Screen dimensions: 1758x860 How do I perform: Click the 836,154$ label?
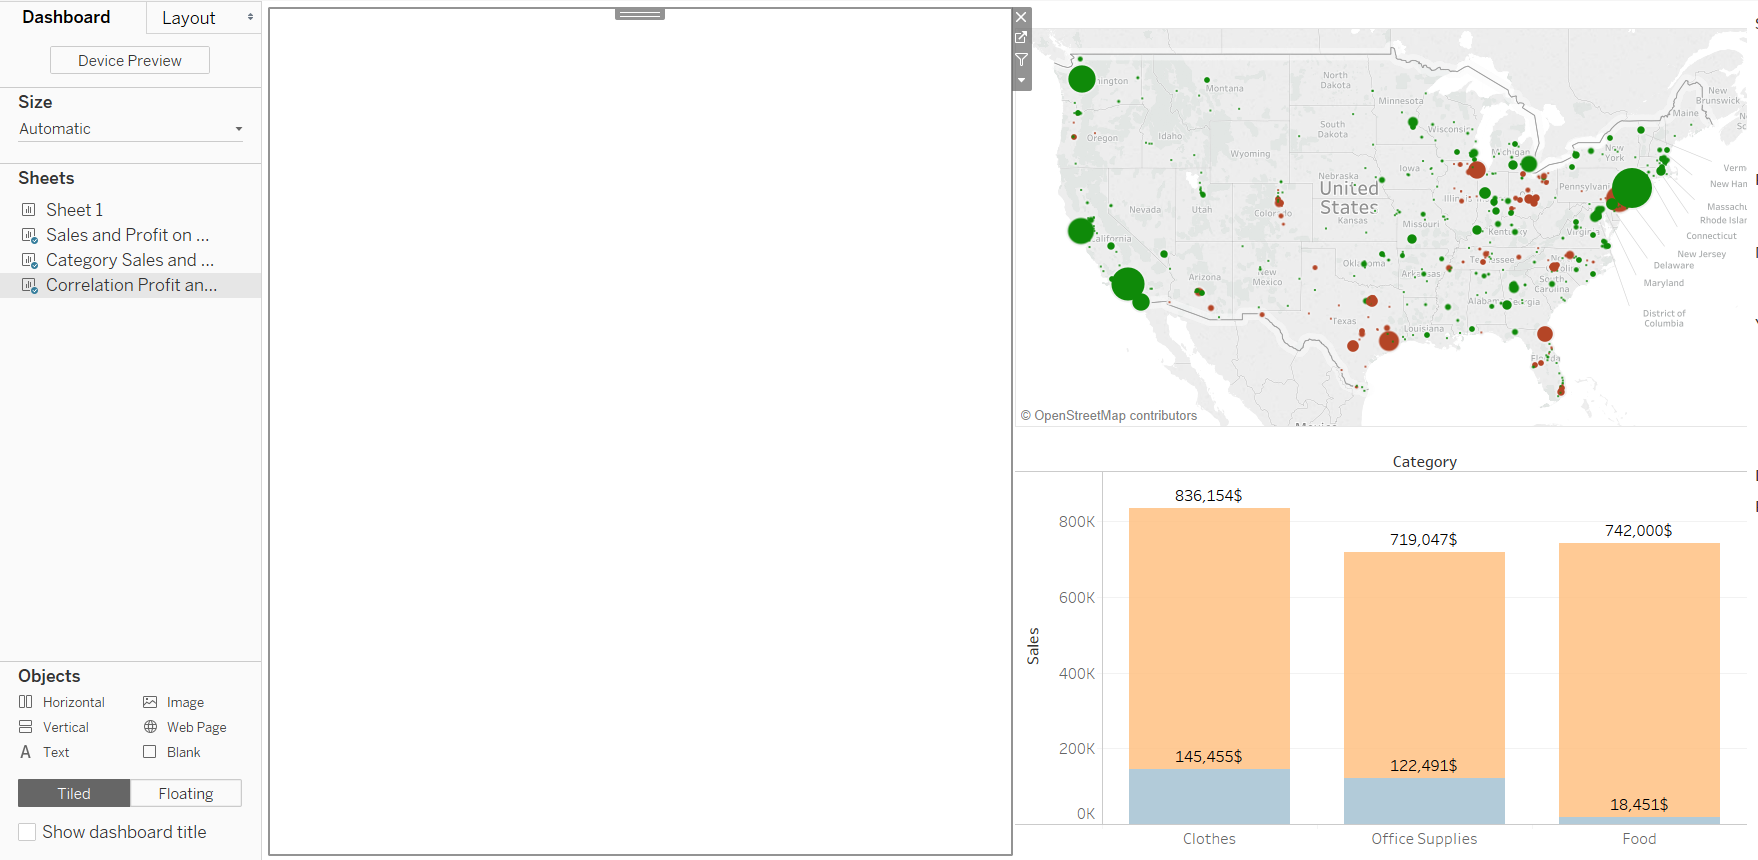click(1208, 495)
